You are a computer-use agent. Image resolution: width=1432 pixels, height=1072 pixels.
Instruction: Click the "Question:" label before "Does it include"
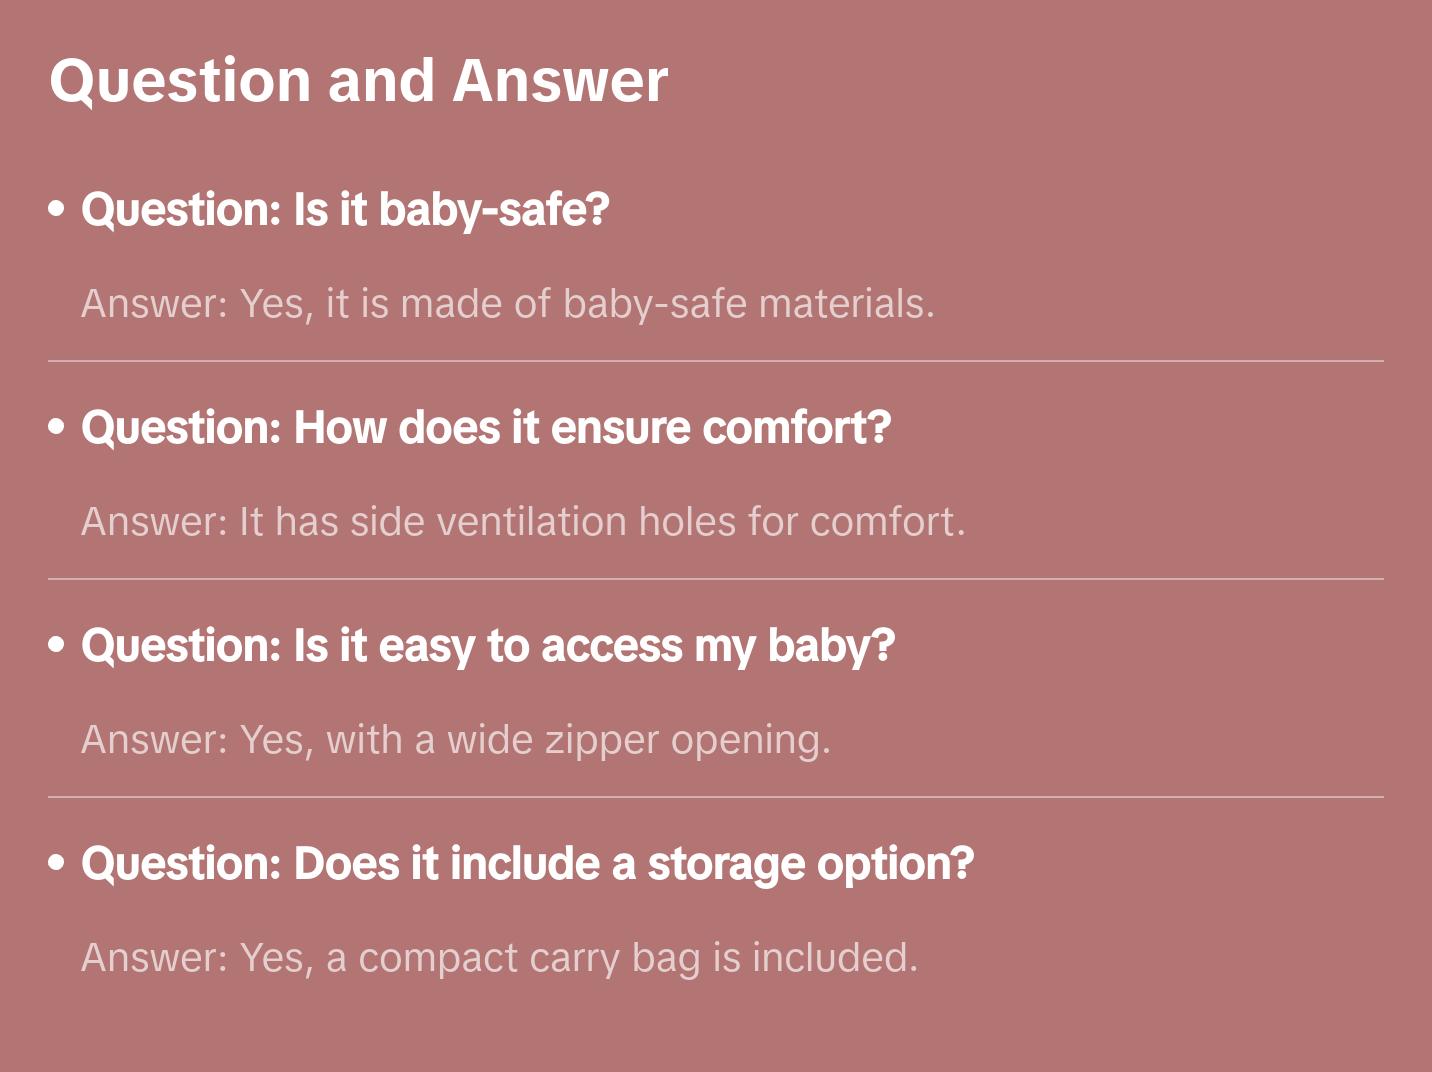pos(181,864)
